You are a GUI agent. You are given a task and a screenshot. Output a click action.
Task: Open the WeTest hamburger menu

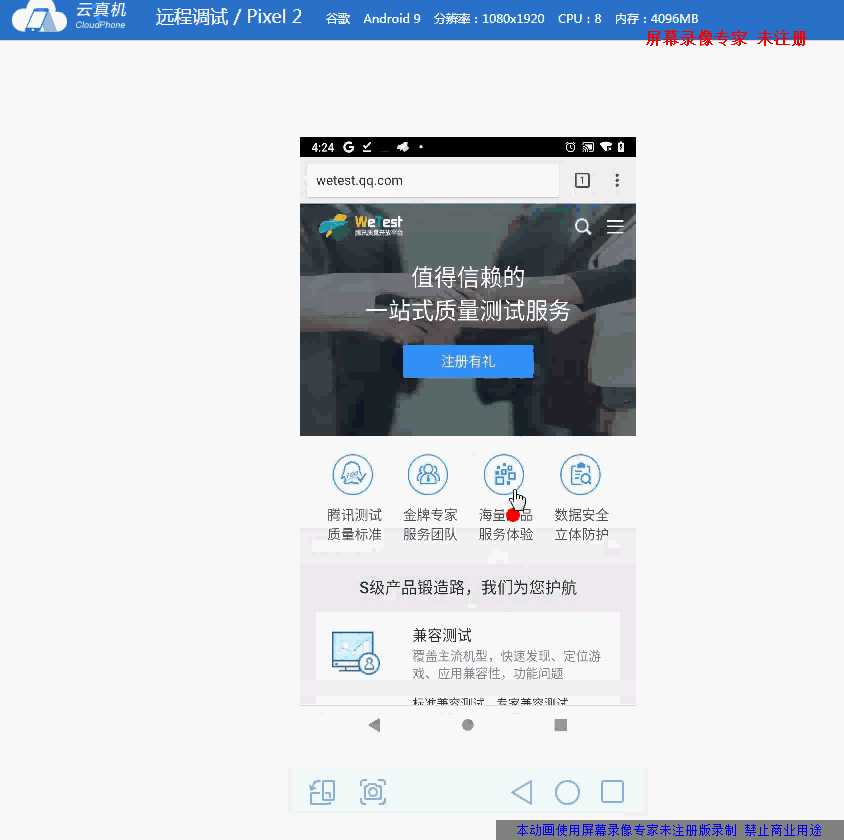(x=615, y=227)
